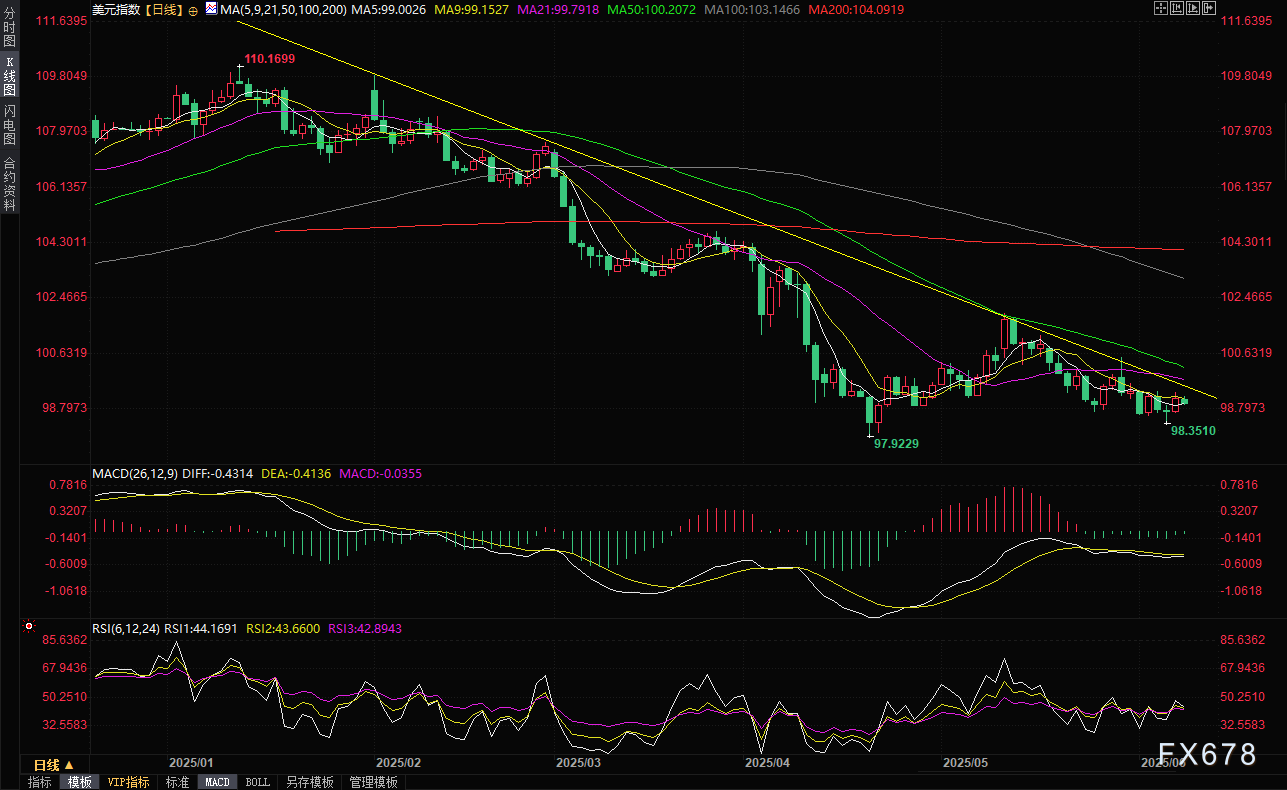The width and height of the screenshot is (1287, 790).
Task: Select the 模板 bottom tab
Action: pos(79,782)
